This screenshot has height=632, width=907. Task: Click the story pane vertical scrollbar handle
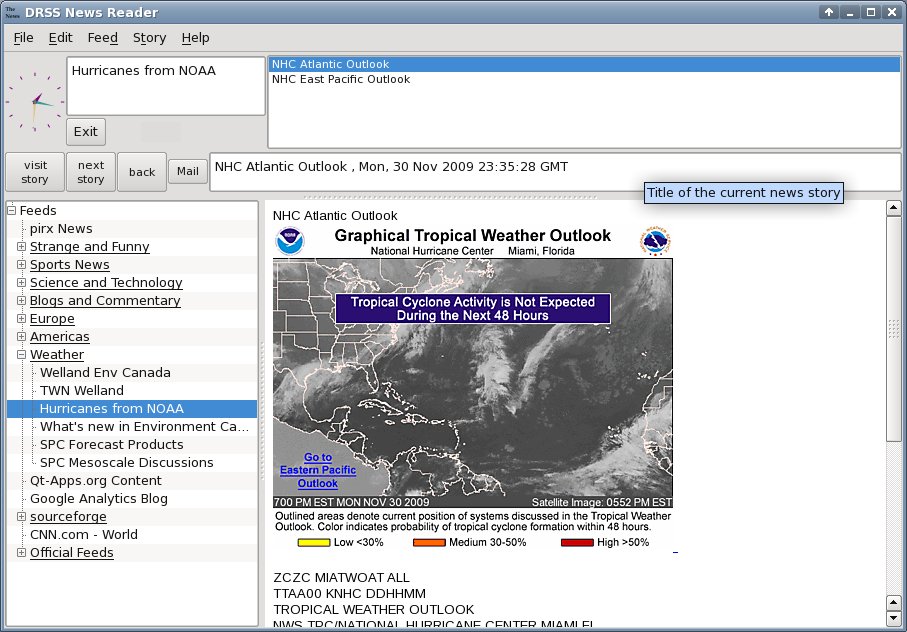click(x=893, y=329)
